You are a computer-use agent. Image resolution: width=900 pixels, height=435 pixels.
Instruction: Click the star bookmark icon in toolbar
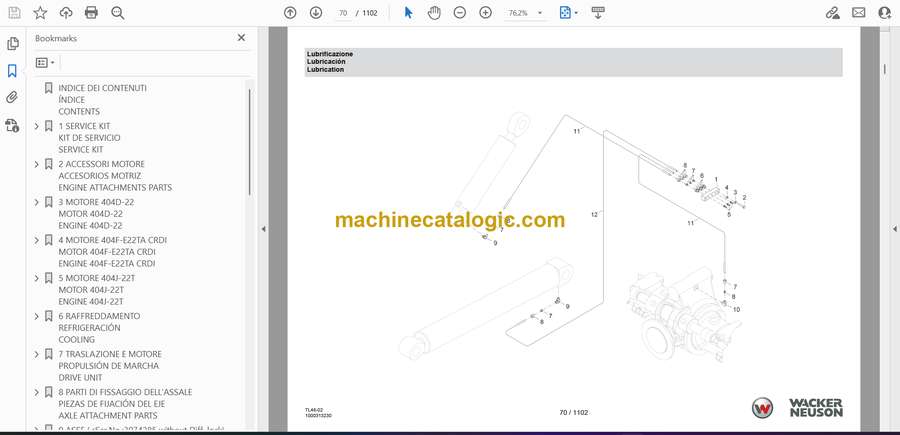click(40, 13)
